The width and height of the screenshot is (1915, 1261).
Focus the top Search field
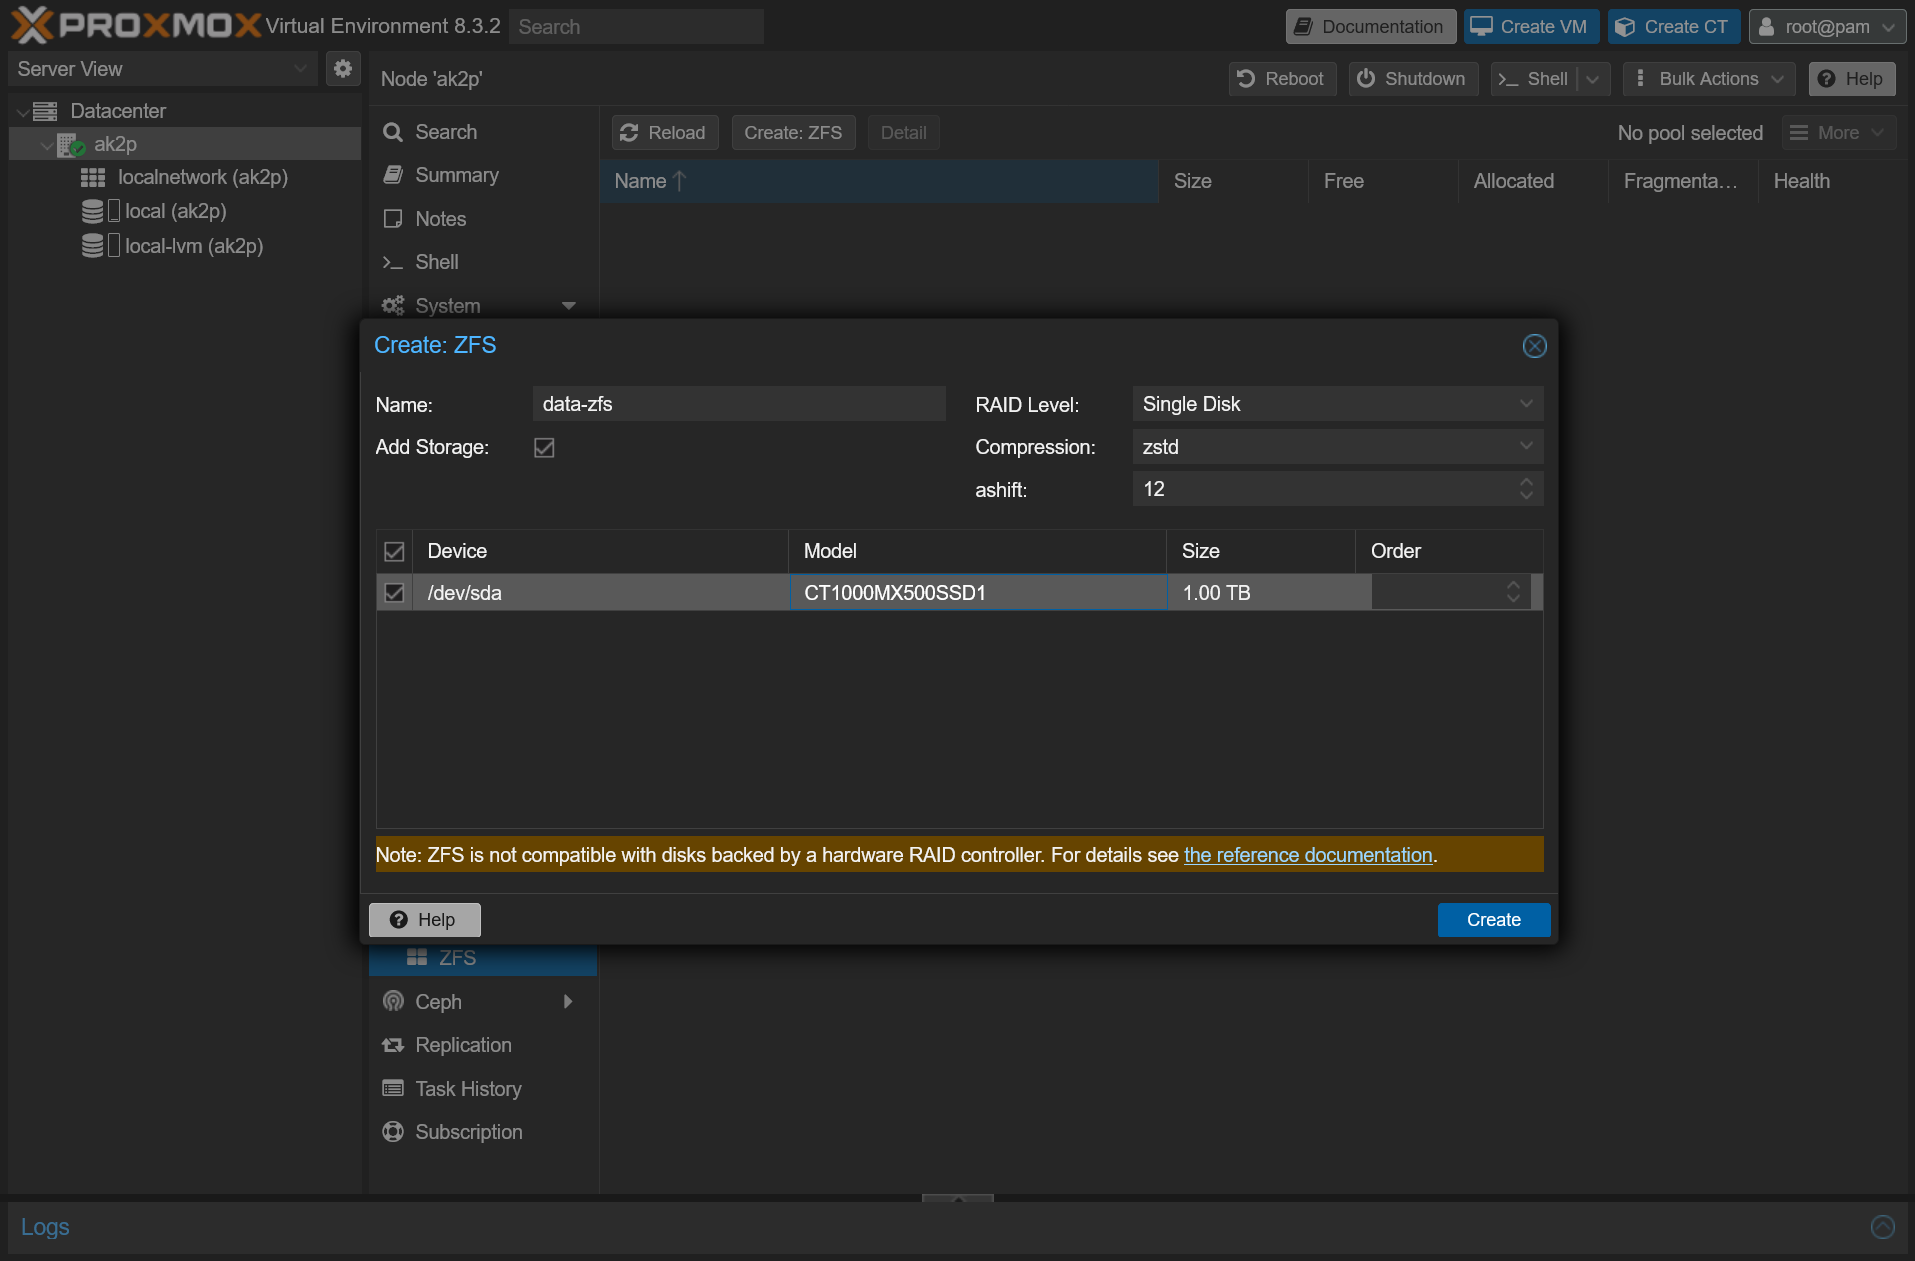(636, 27)
